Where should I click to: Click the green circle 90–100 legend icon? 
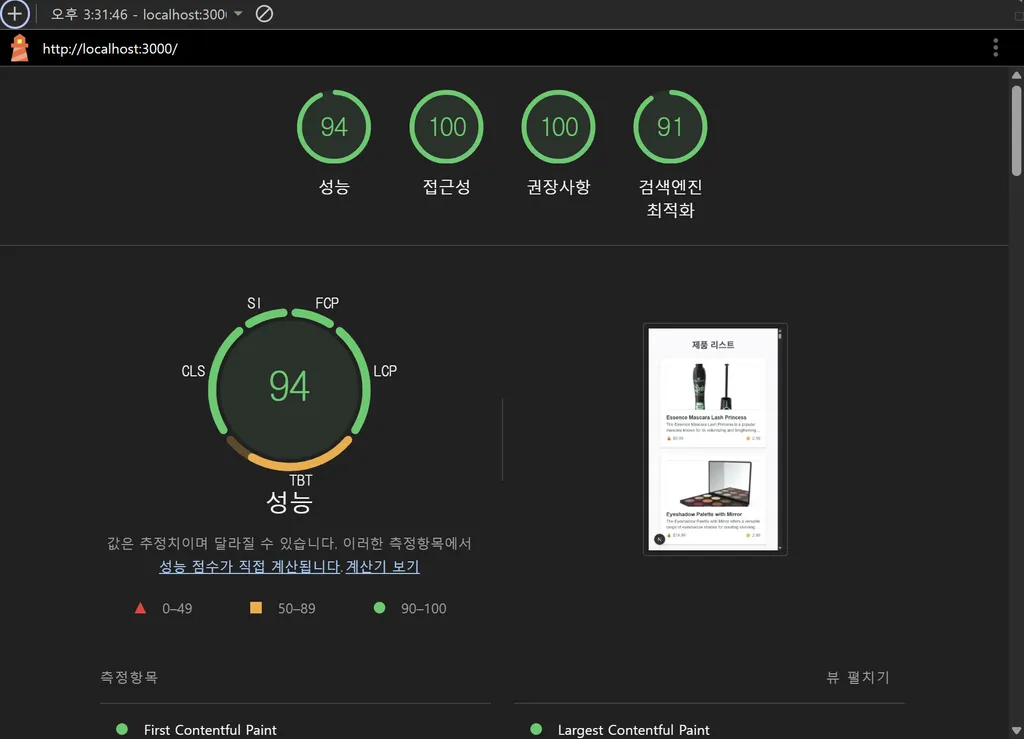[379, 608]
